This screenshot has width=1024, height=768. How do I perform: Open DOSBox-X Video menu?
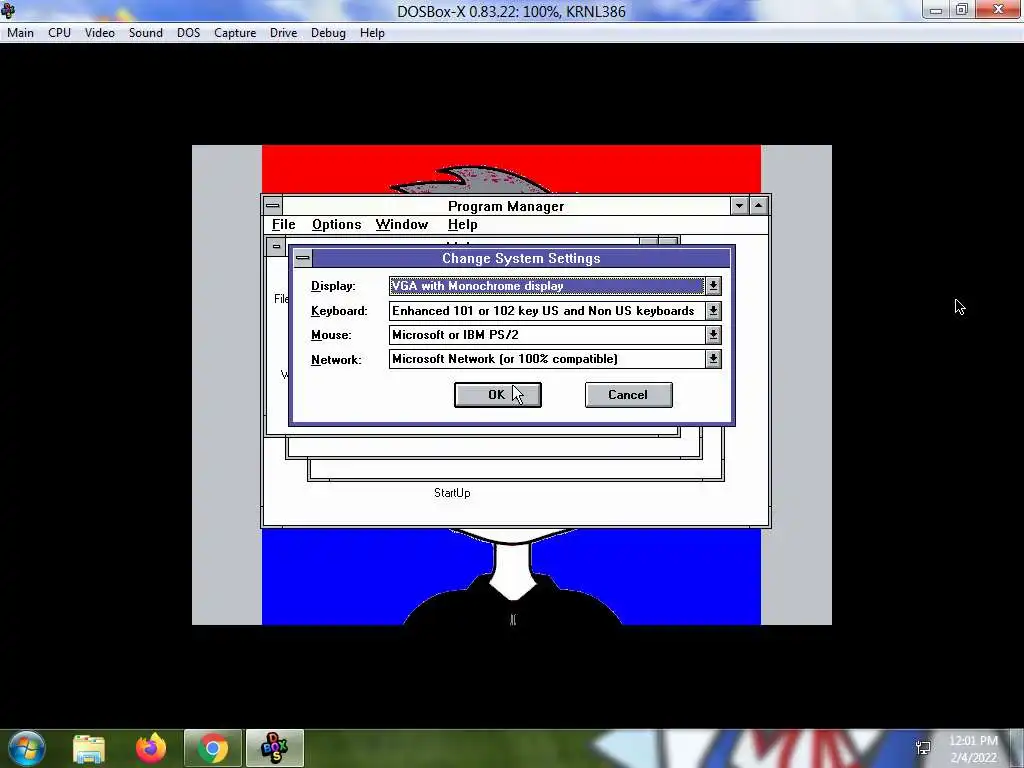(x=100, y=33)
